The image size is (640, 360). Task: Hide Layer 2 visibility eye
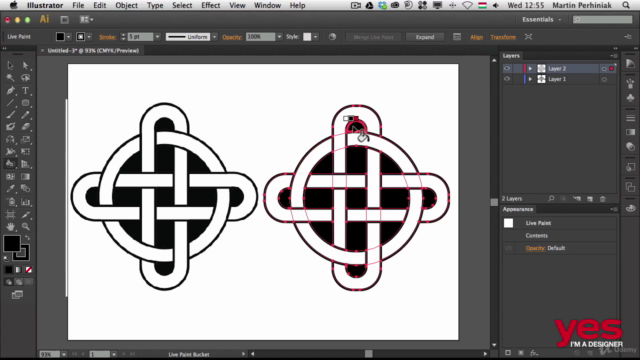point(507,69)
